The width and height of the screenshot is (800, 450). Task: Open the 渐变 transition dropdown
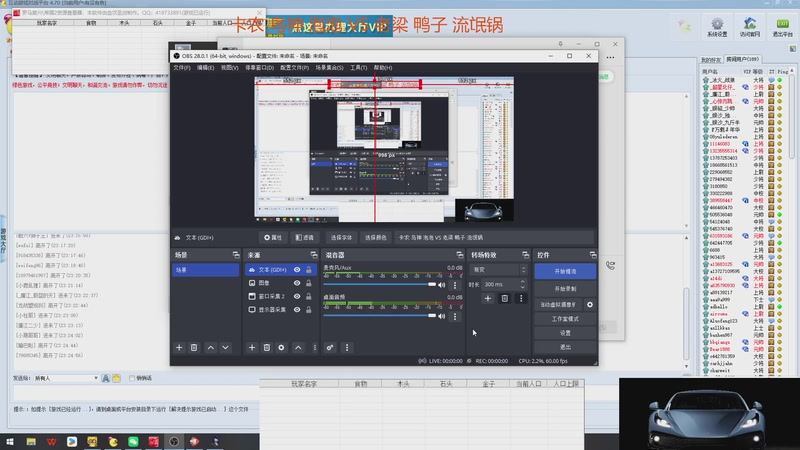pyautogui.click(x=498, y=269)
